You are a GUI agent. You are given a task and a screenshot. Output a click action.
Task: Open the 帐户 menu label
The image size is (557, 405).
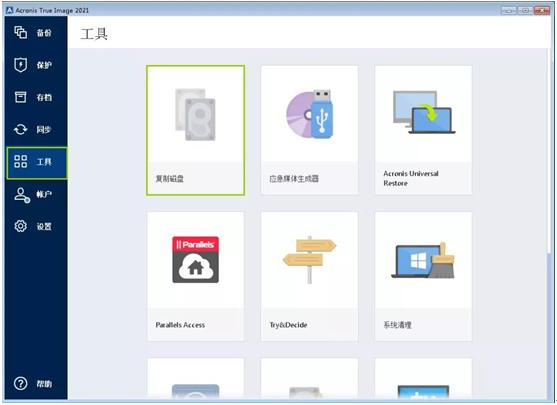(44, 194)
